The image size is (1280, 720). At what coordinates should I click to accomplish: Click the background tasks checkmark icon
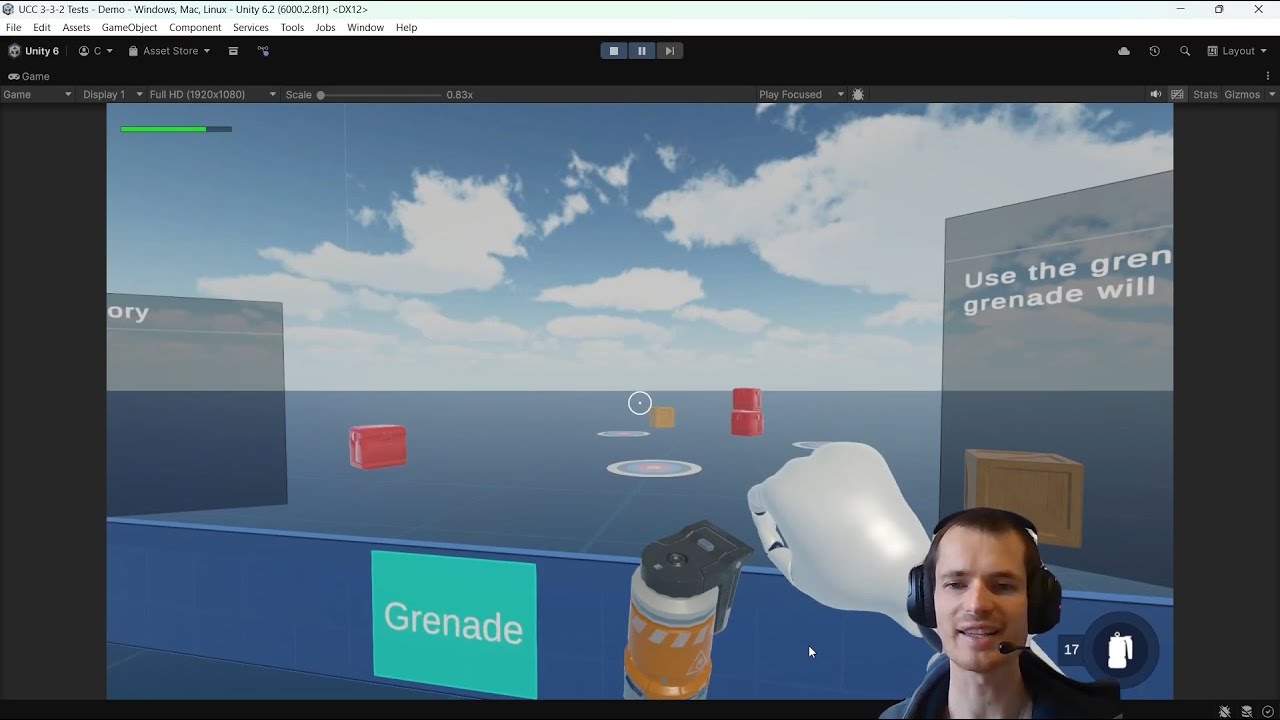coord(1267,711)
